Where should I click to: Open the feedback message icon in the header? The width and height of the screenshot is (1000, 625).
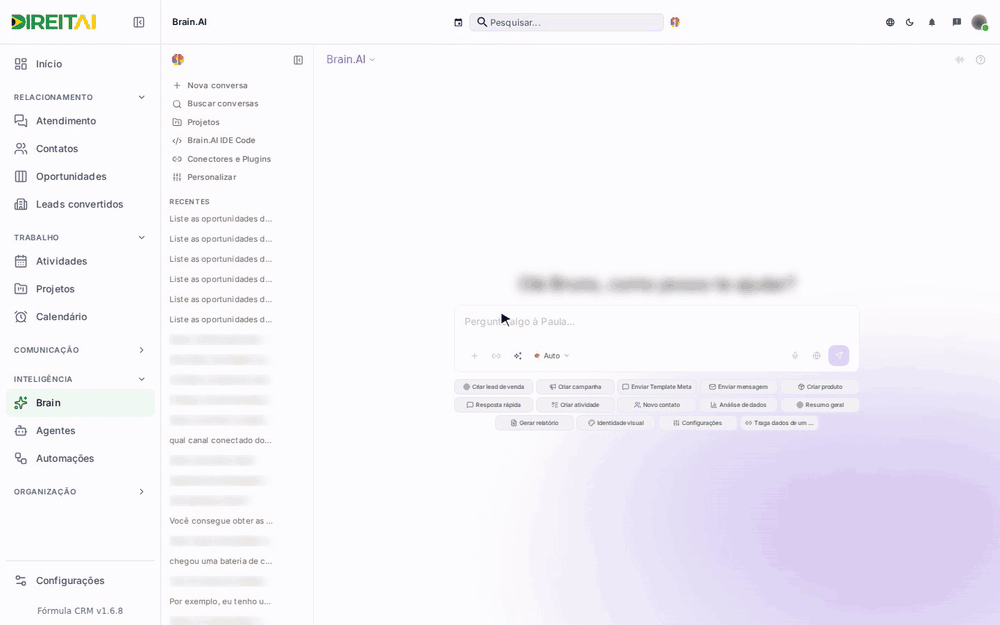pyautogui.click(x=957, y=22)
